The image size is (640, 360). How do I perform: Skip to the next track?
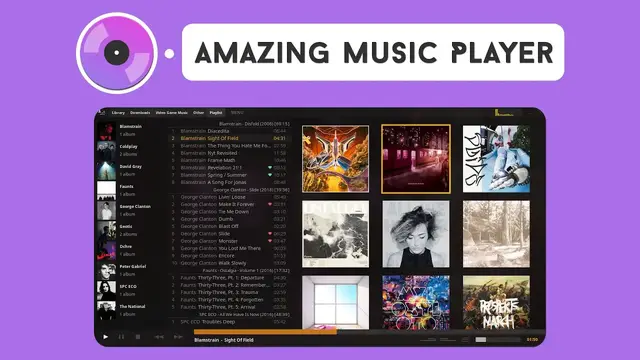pos(178,337)
